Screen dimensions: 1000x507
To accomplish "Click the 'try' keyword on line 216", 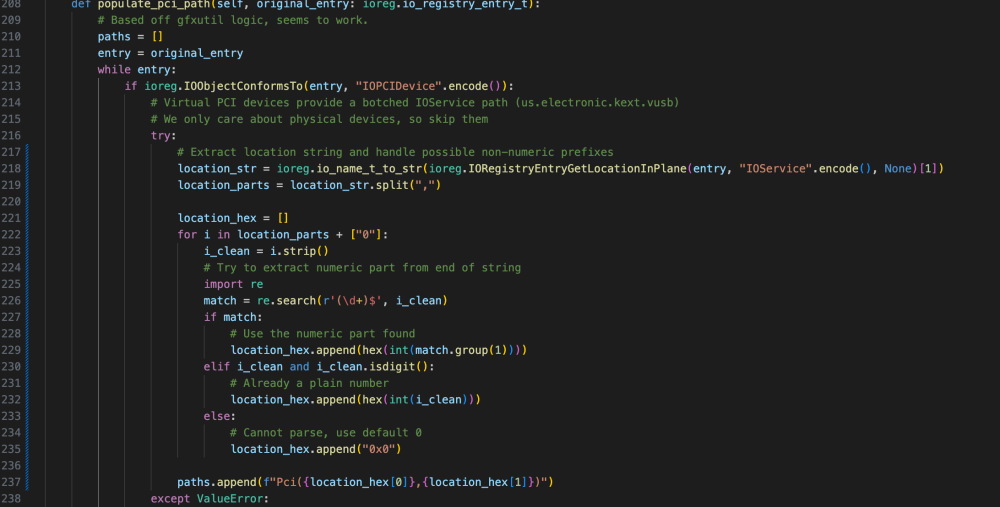I will [x=160, y=136].
